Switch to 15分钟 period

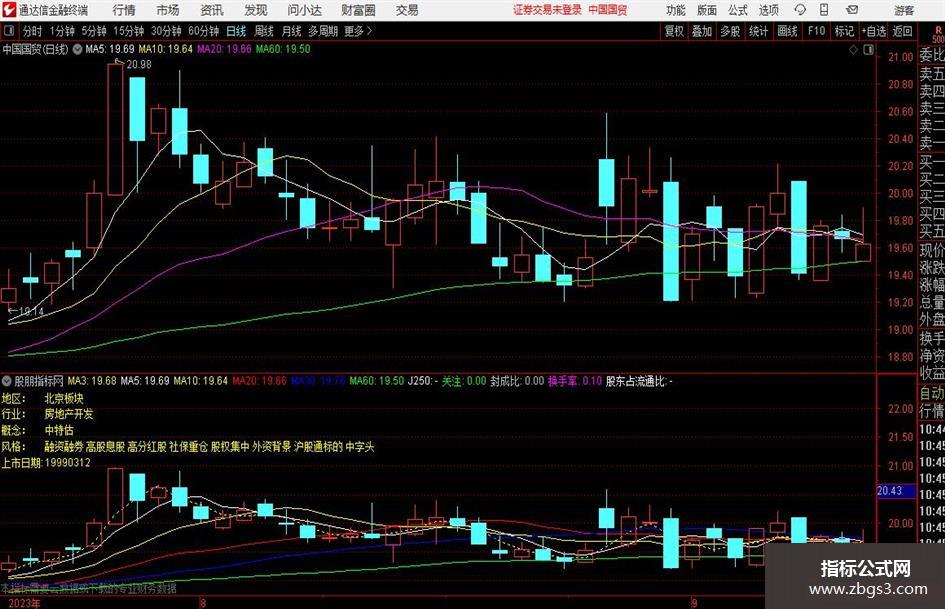point(129,31)
